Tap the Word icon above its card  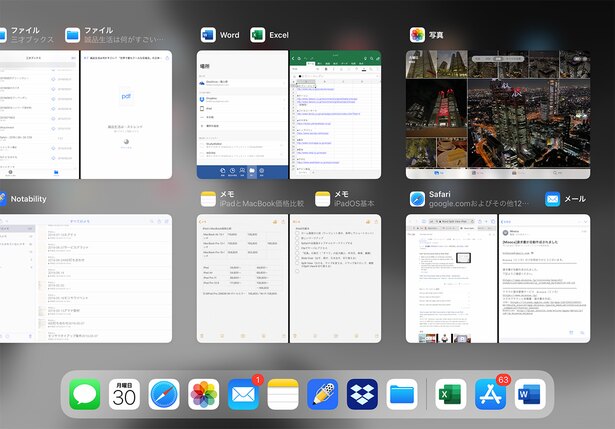pyautogui.click(x=208, y=35)
